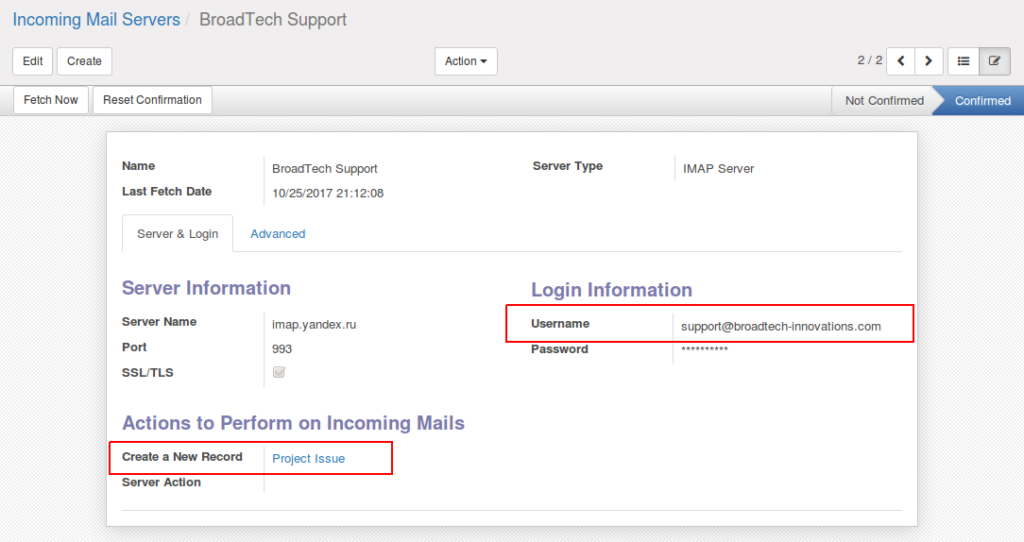Click username support@broadtech-innovations.com

781,327
